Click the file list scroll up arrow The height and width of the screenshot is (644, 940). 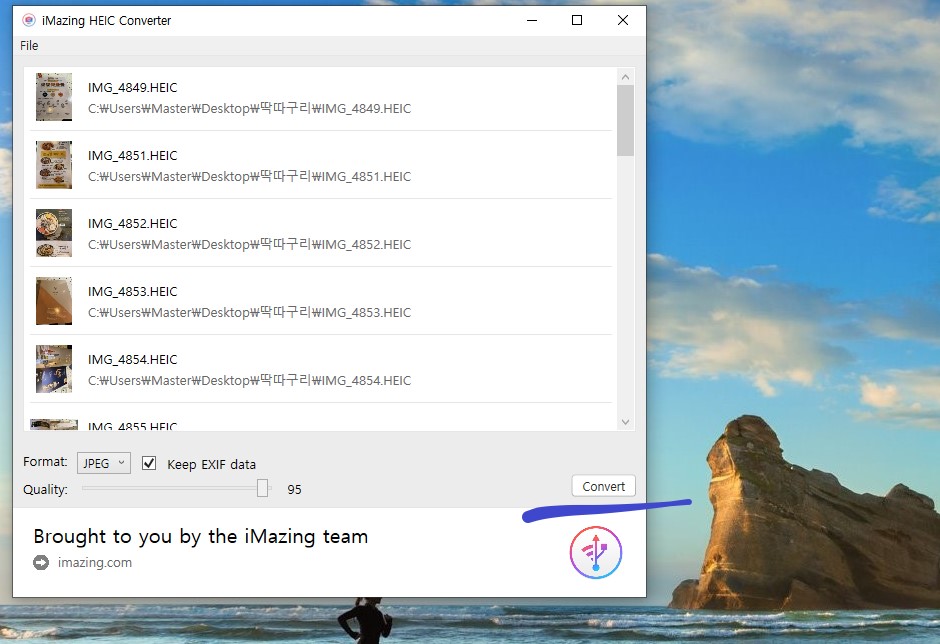625,77
